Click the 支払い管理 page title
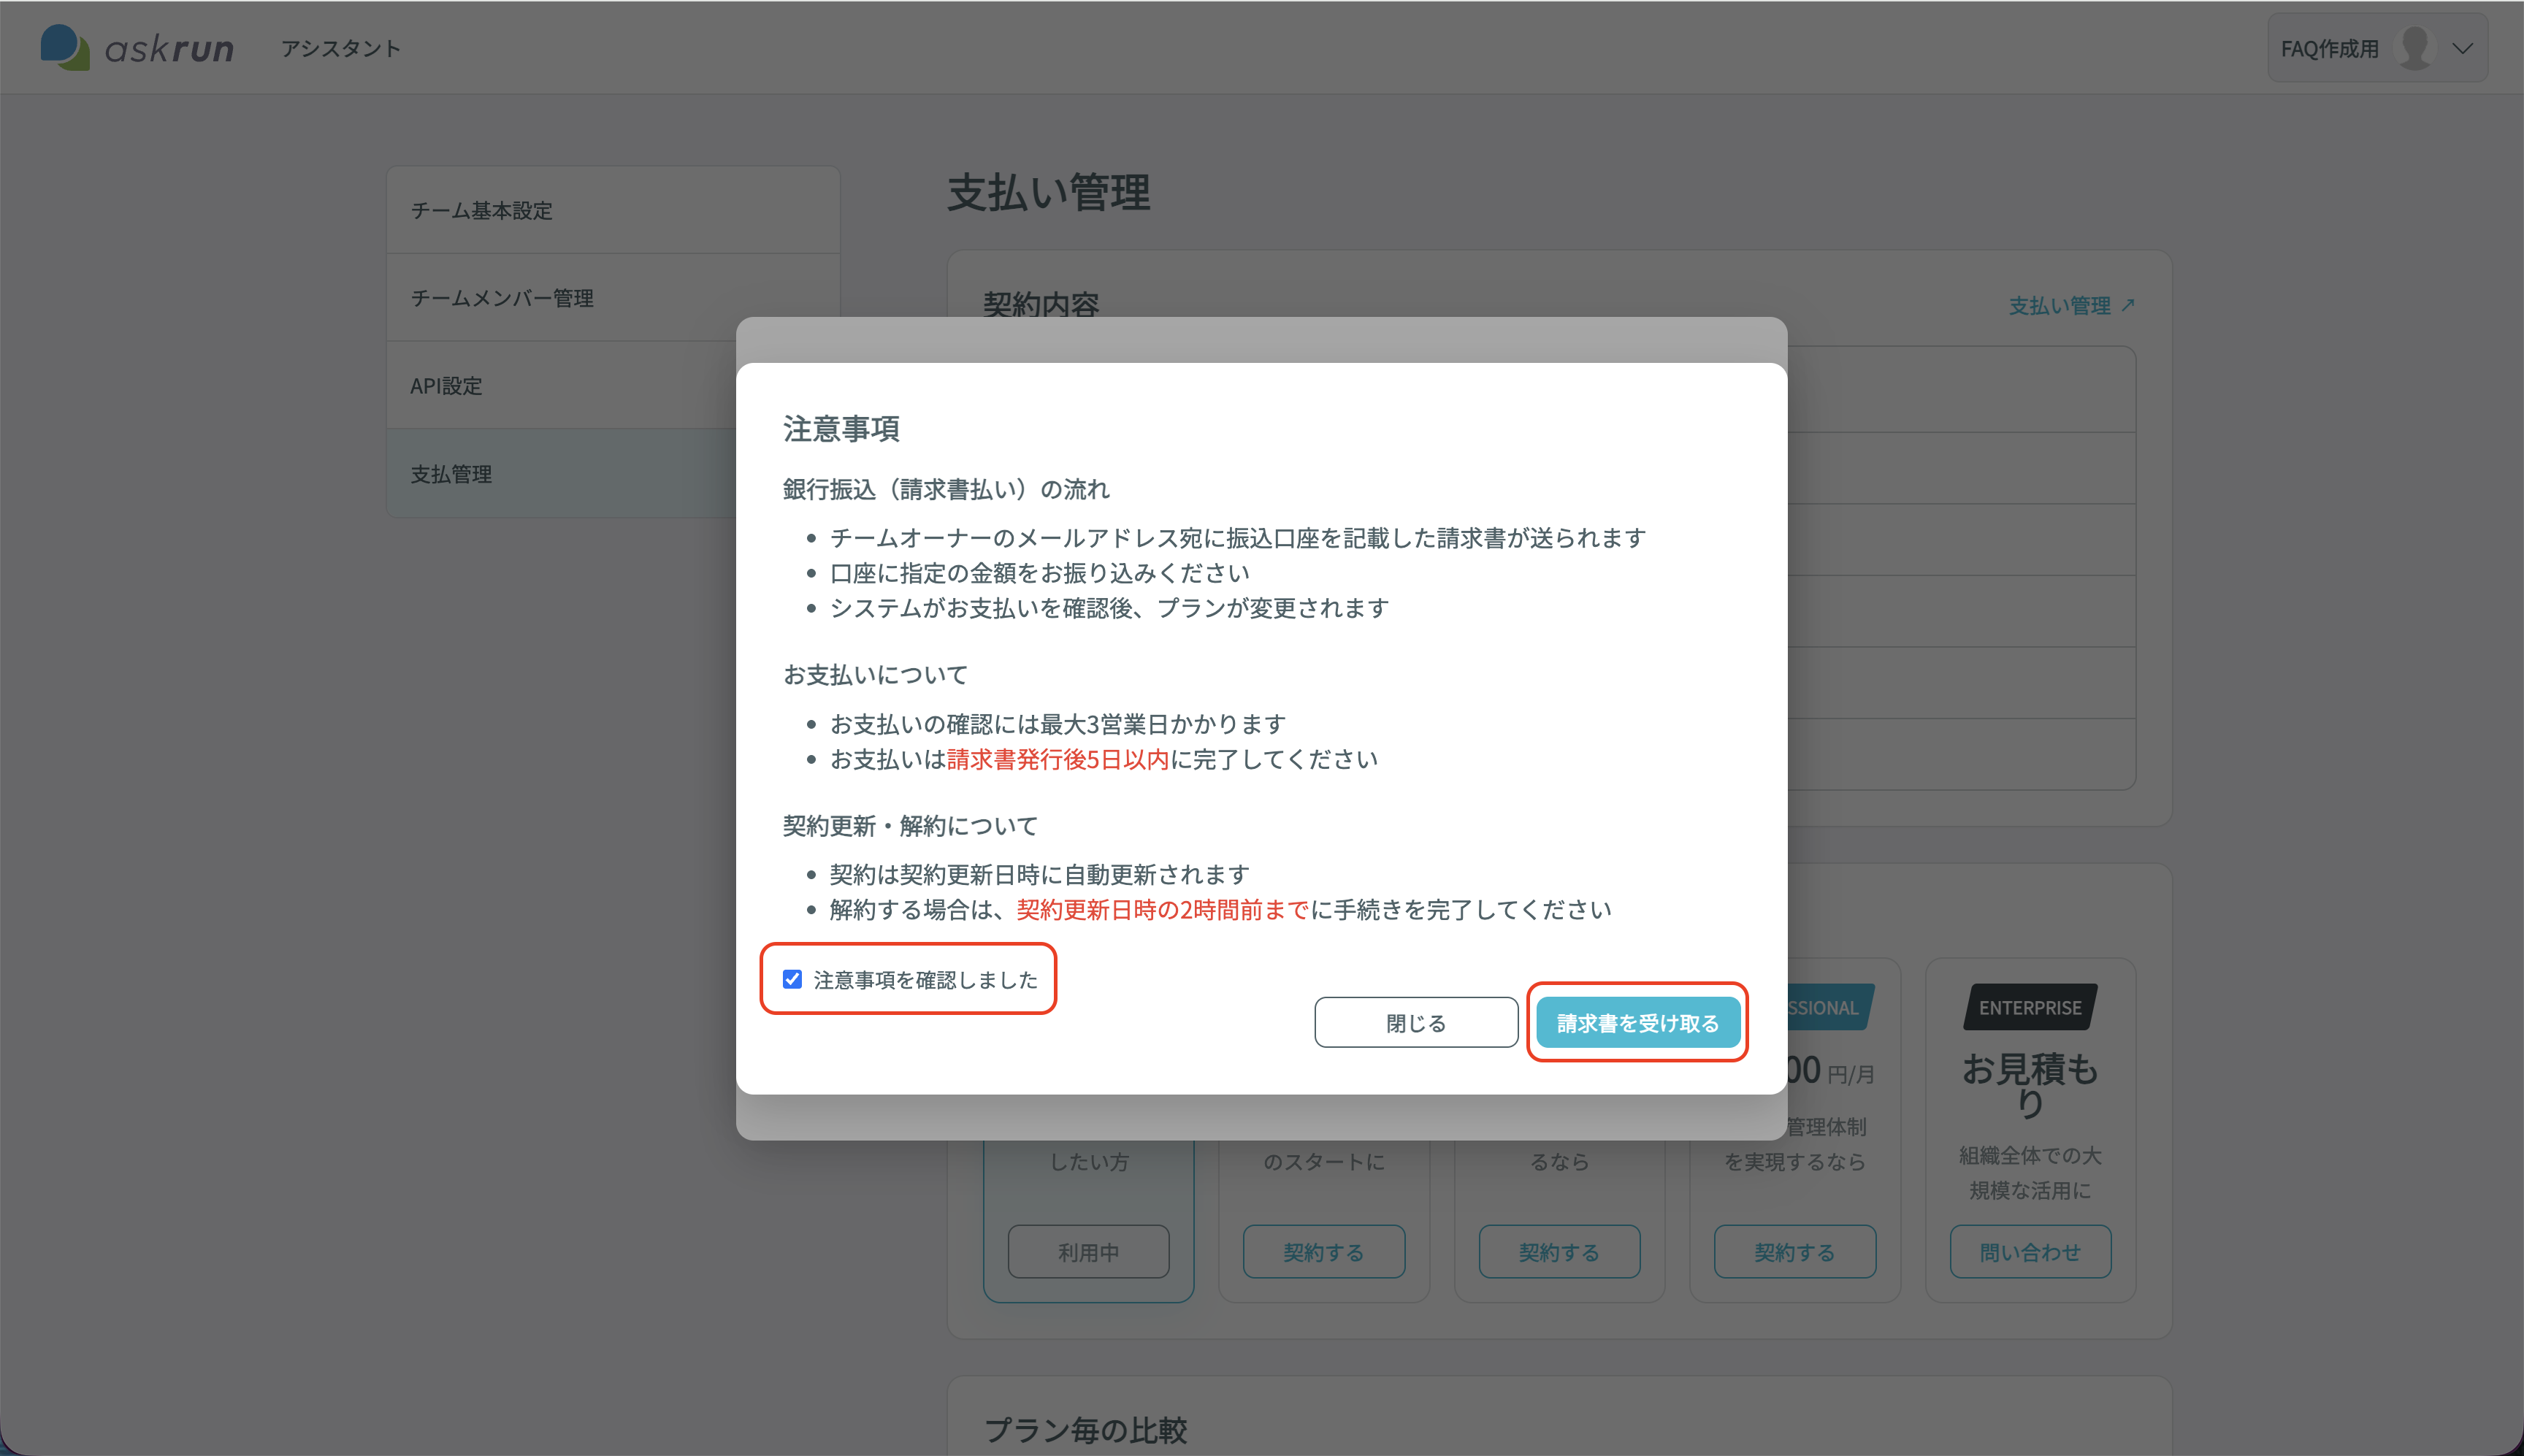 point(1049,192)
